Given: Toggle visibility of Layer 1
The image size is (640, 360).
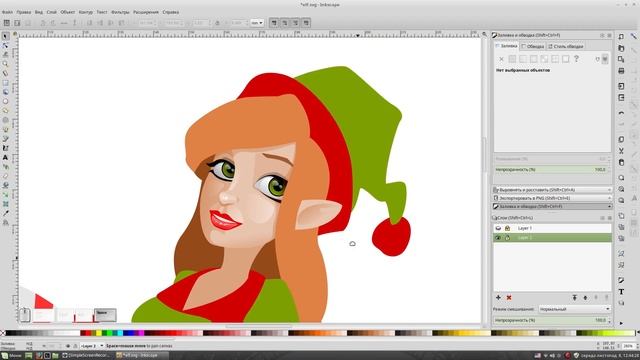Looking at the screenshot, I should [x=498, y=228].
